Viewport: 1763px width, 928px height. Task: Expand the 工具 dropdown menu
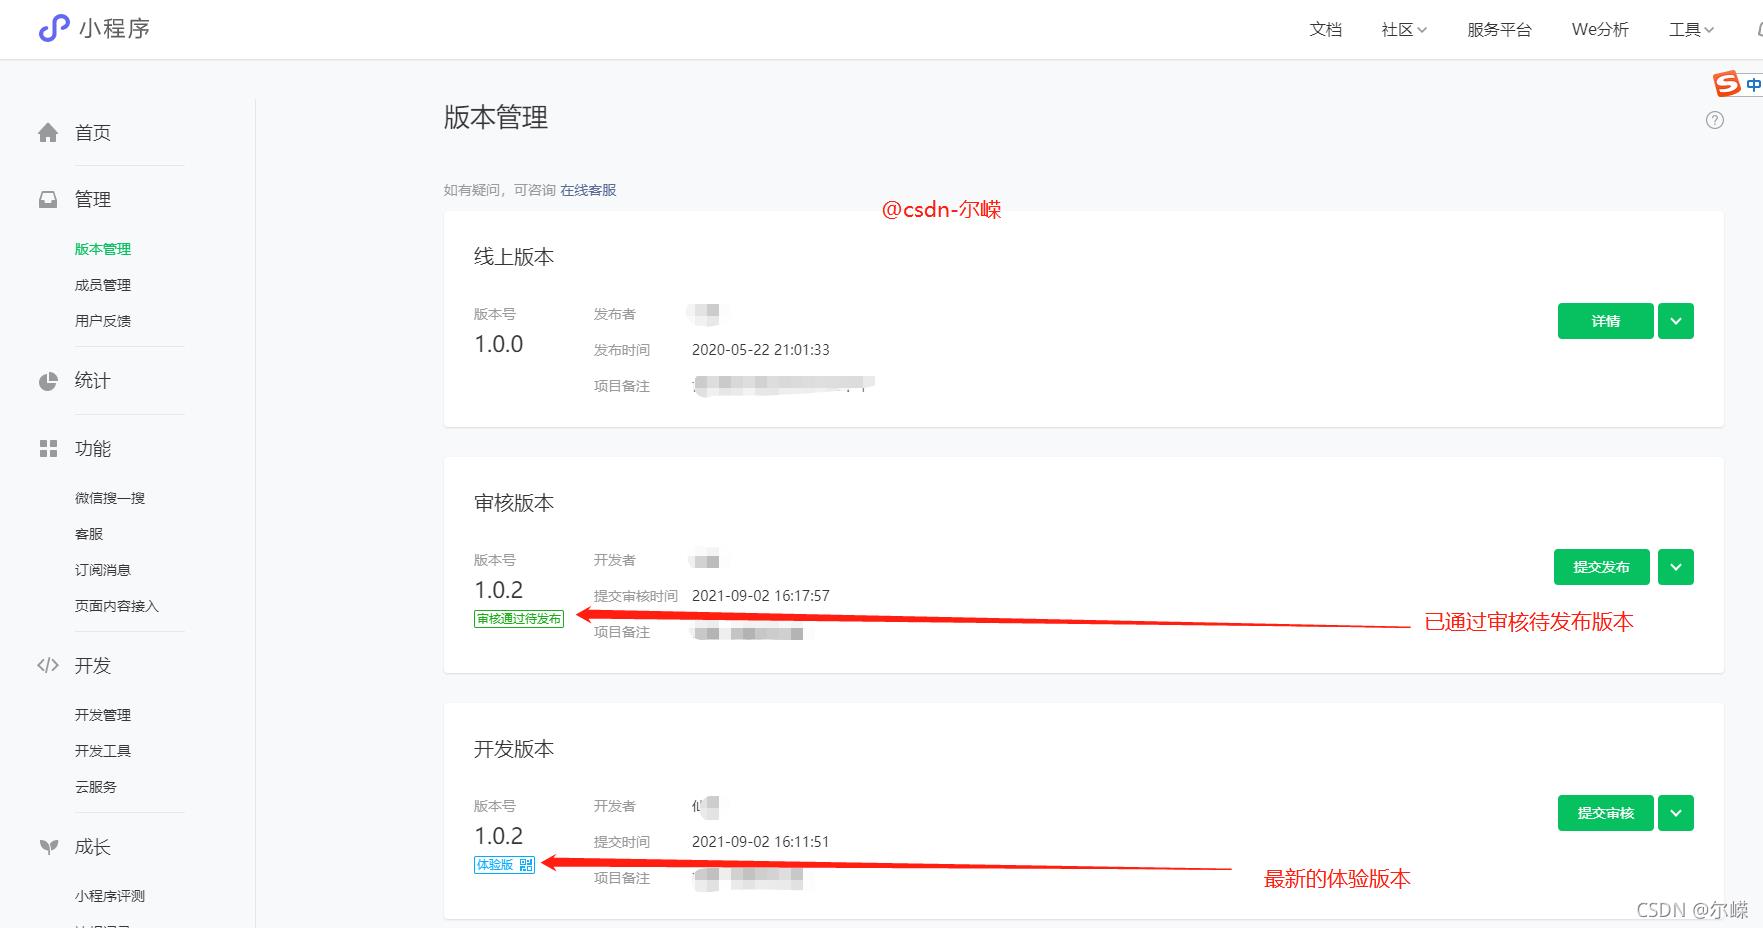[1691, 30]
